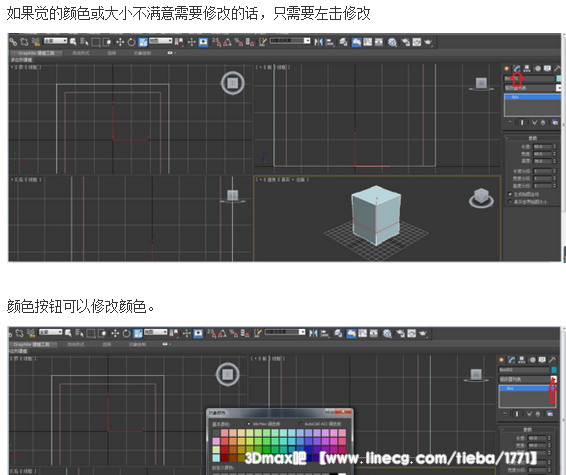Open Edit Named Selection Sets in upper screenshot
This screenshot has width=566, height=475.
point(263,42)
